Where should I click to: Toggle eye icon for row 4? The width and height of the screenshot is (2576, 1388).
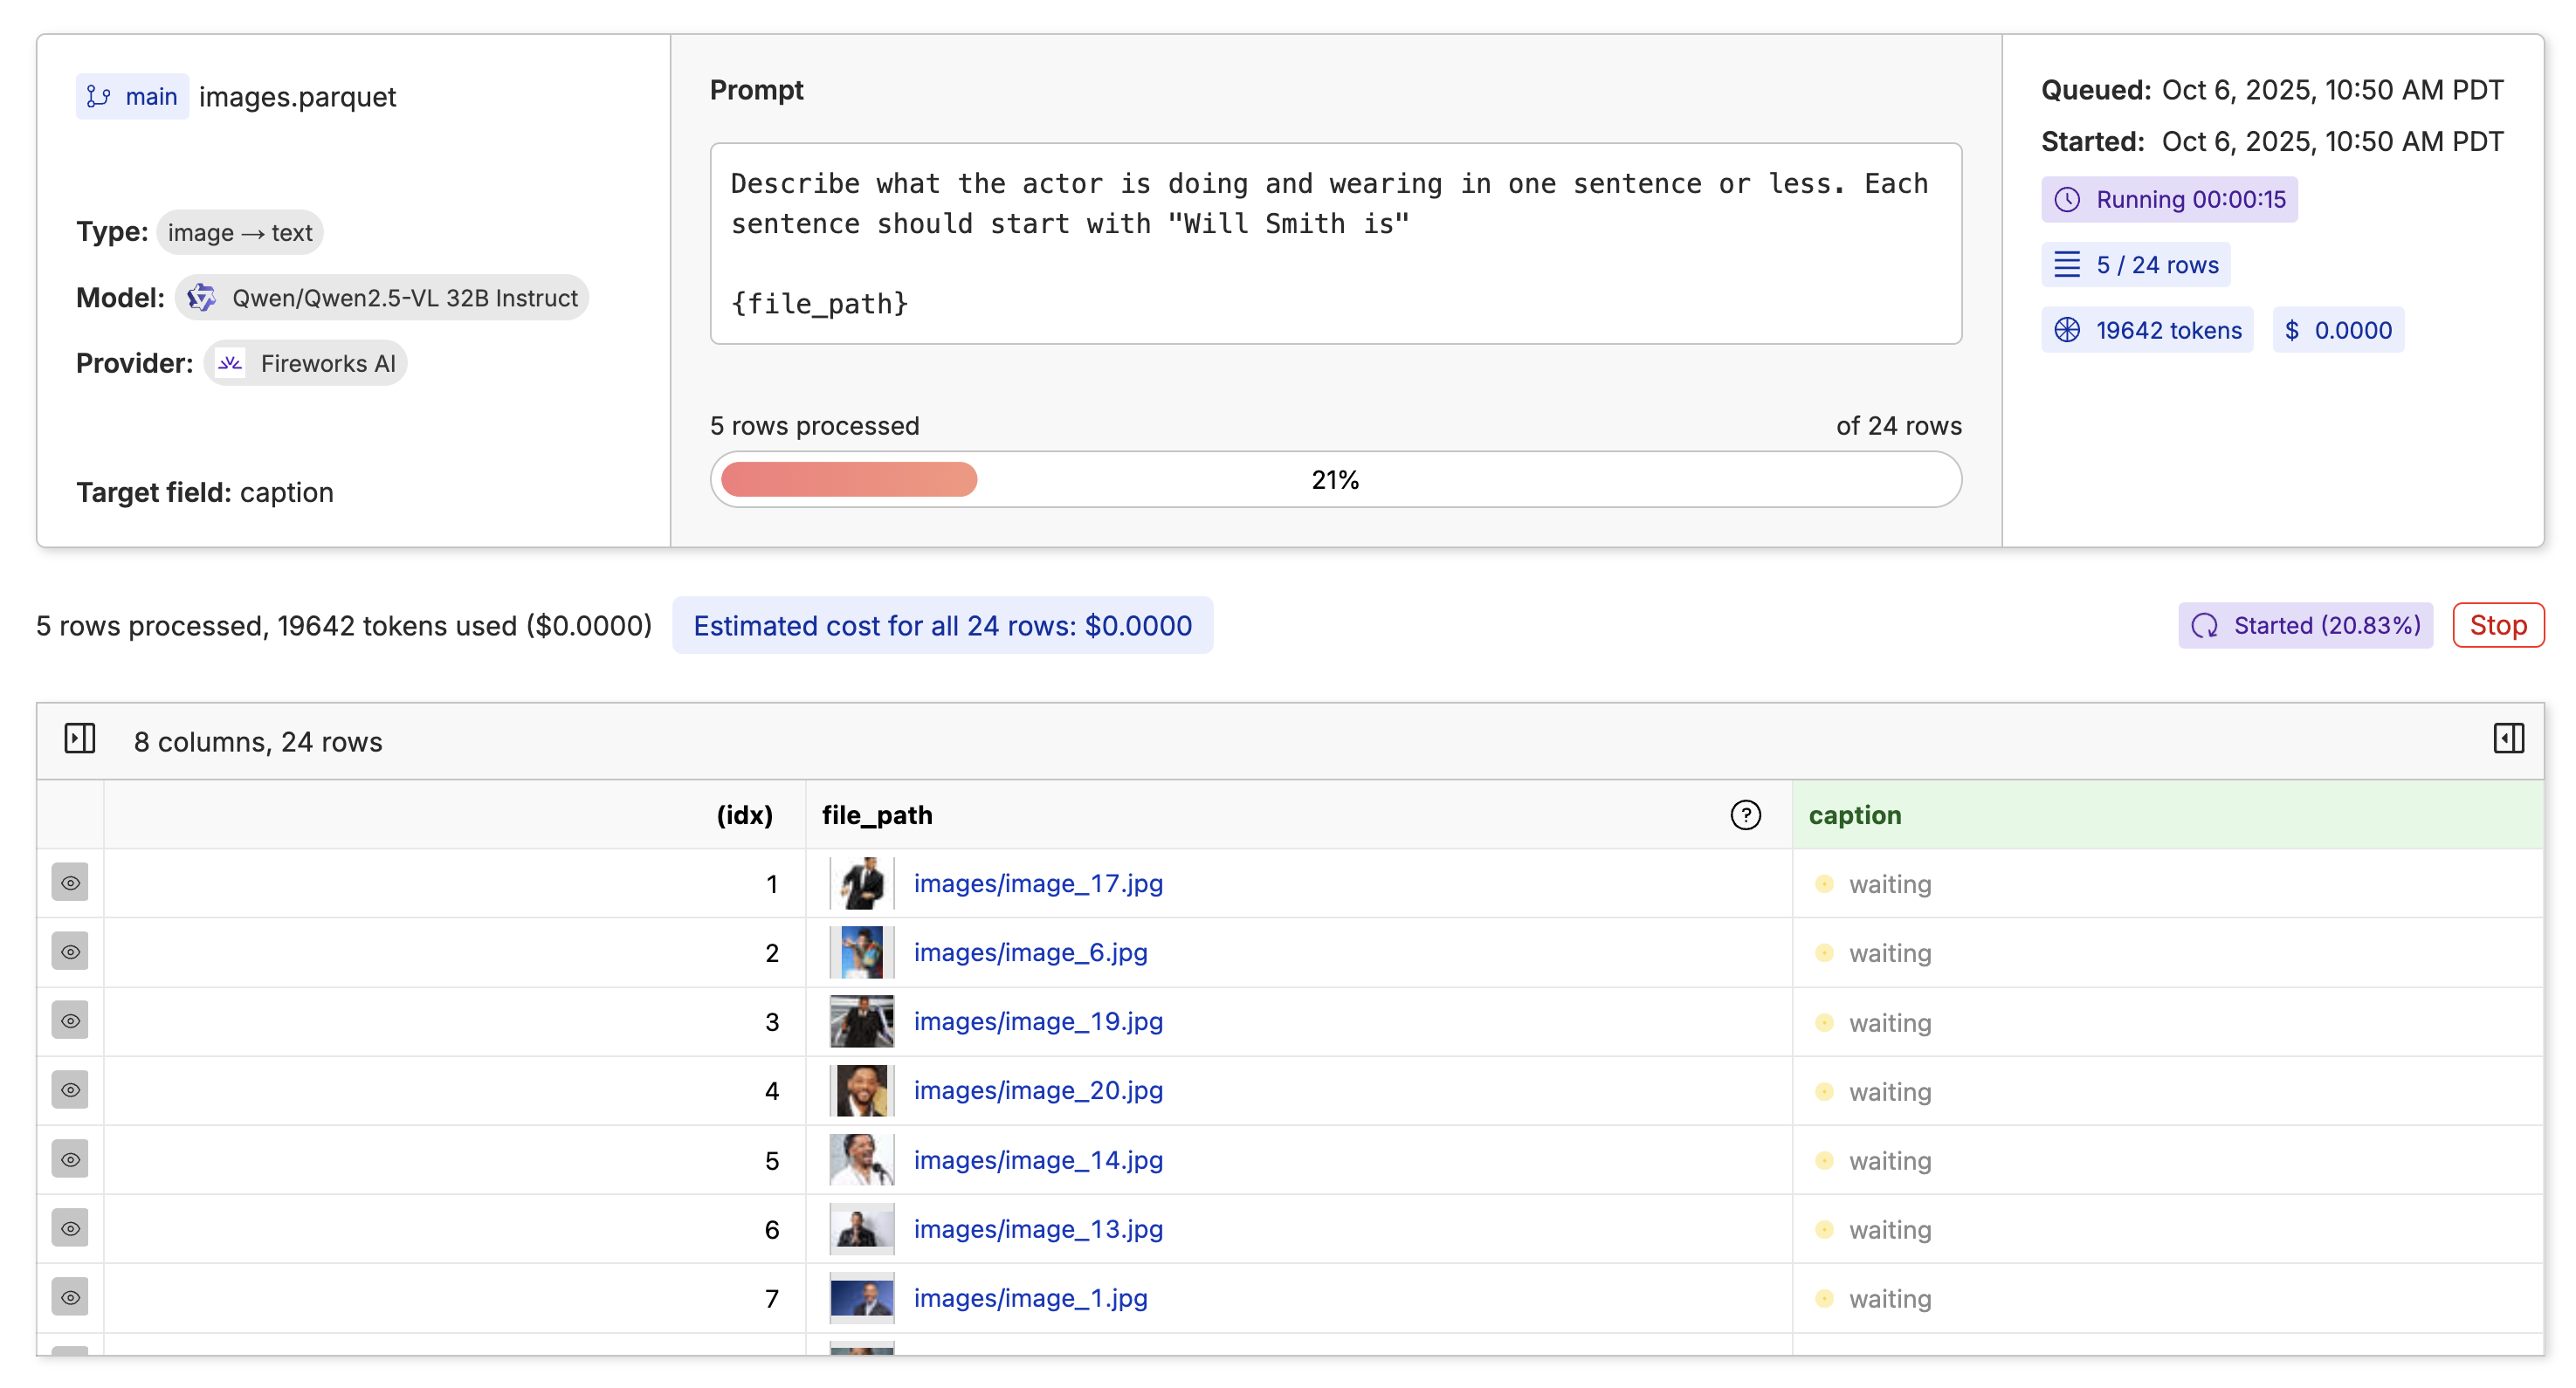pyautogui.click(x=70, y=1090)
